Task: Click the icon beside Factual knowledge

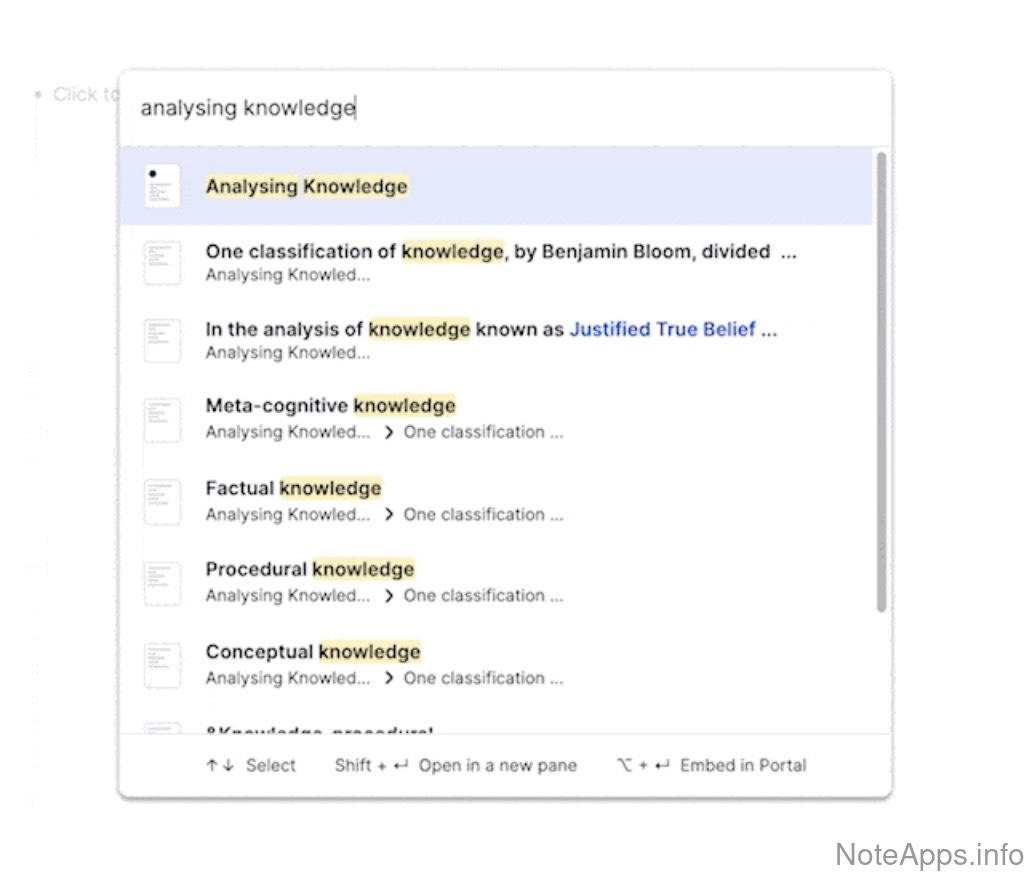Action: [x=162, y=502]
